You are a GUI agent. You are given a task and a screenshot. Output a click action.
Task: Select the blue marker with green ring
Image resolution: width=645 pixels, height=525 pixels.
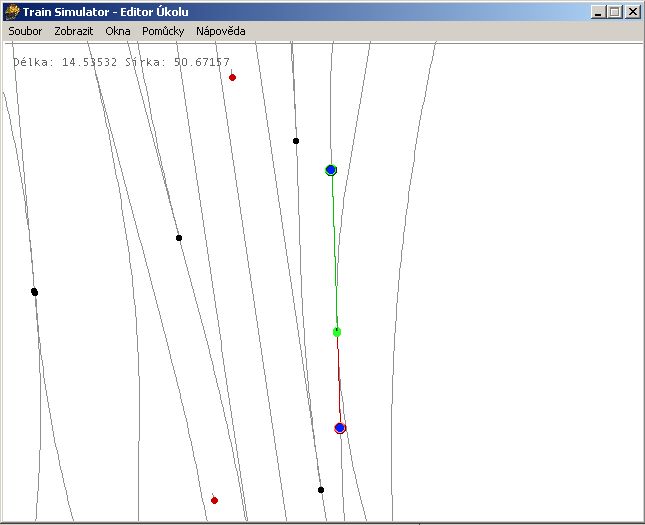[x=331, y=170]
